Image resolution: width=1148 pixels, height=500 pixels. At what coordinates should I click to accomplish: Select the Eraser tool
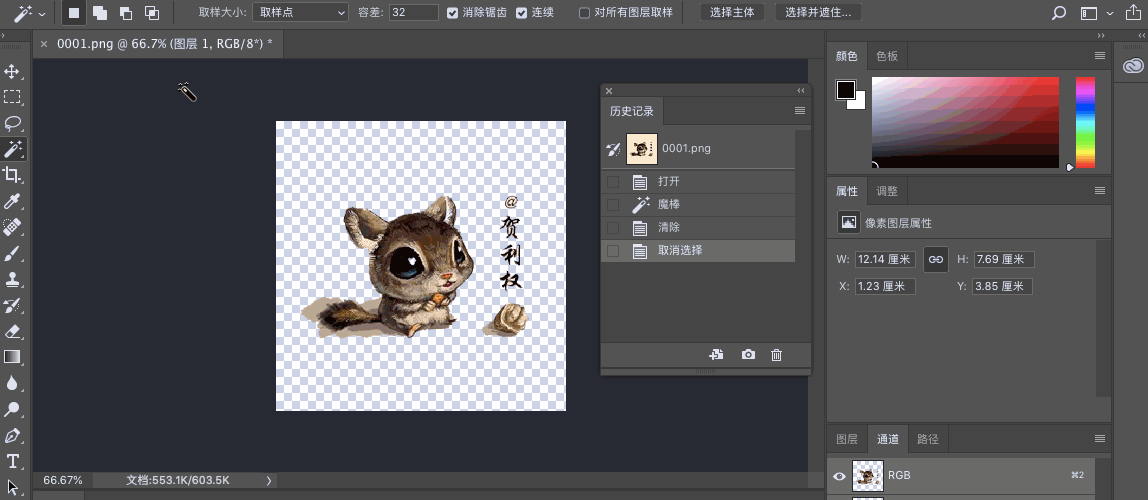point(12,331)
